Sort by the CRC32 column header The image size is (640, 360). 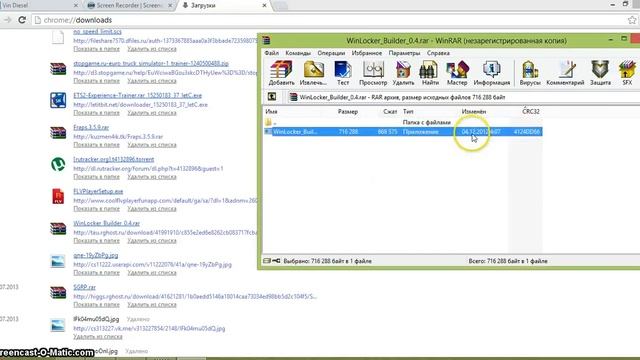click(x=531, y=111)
